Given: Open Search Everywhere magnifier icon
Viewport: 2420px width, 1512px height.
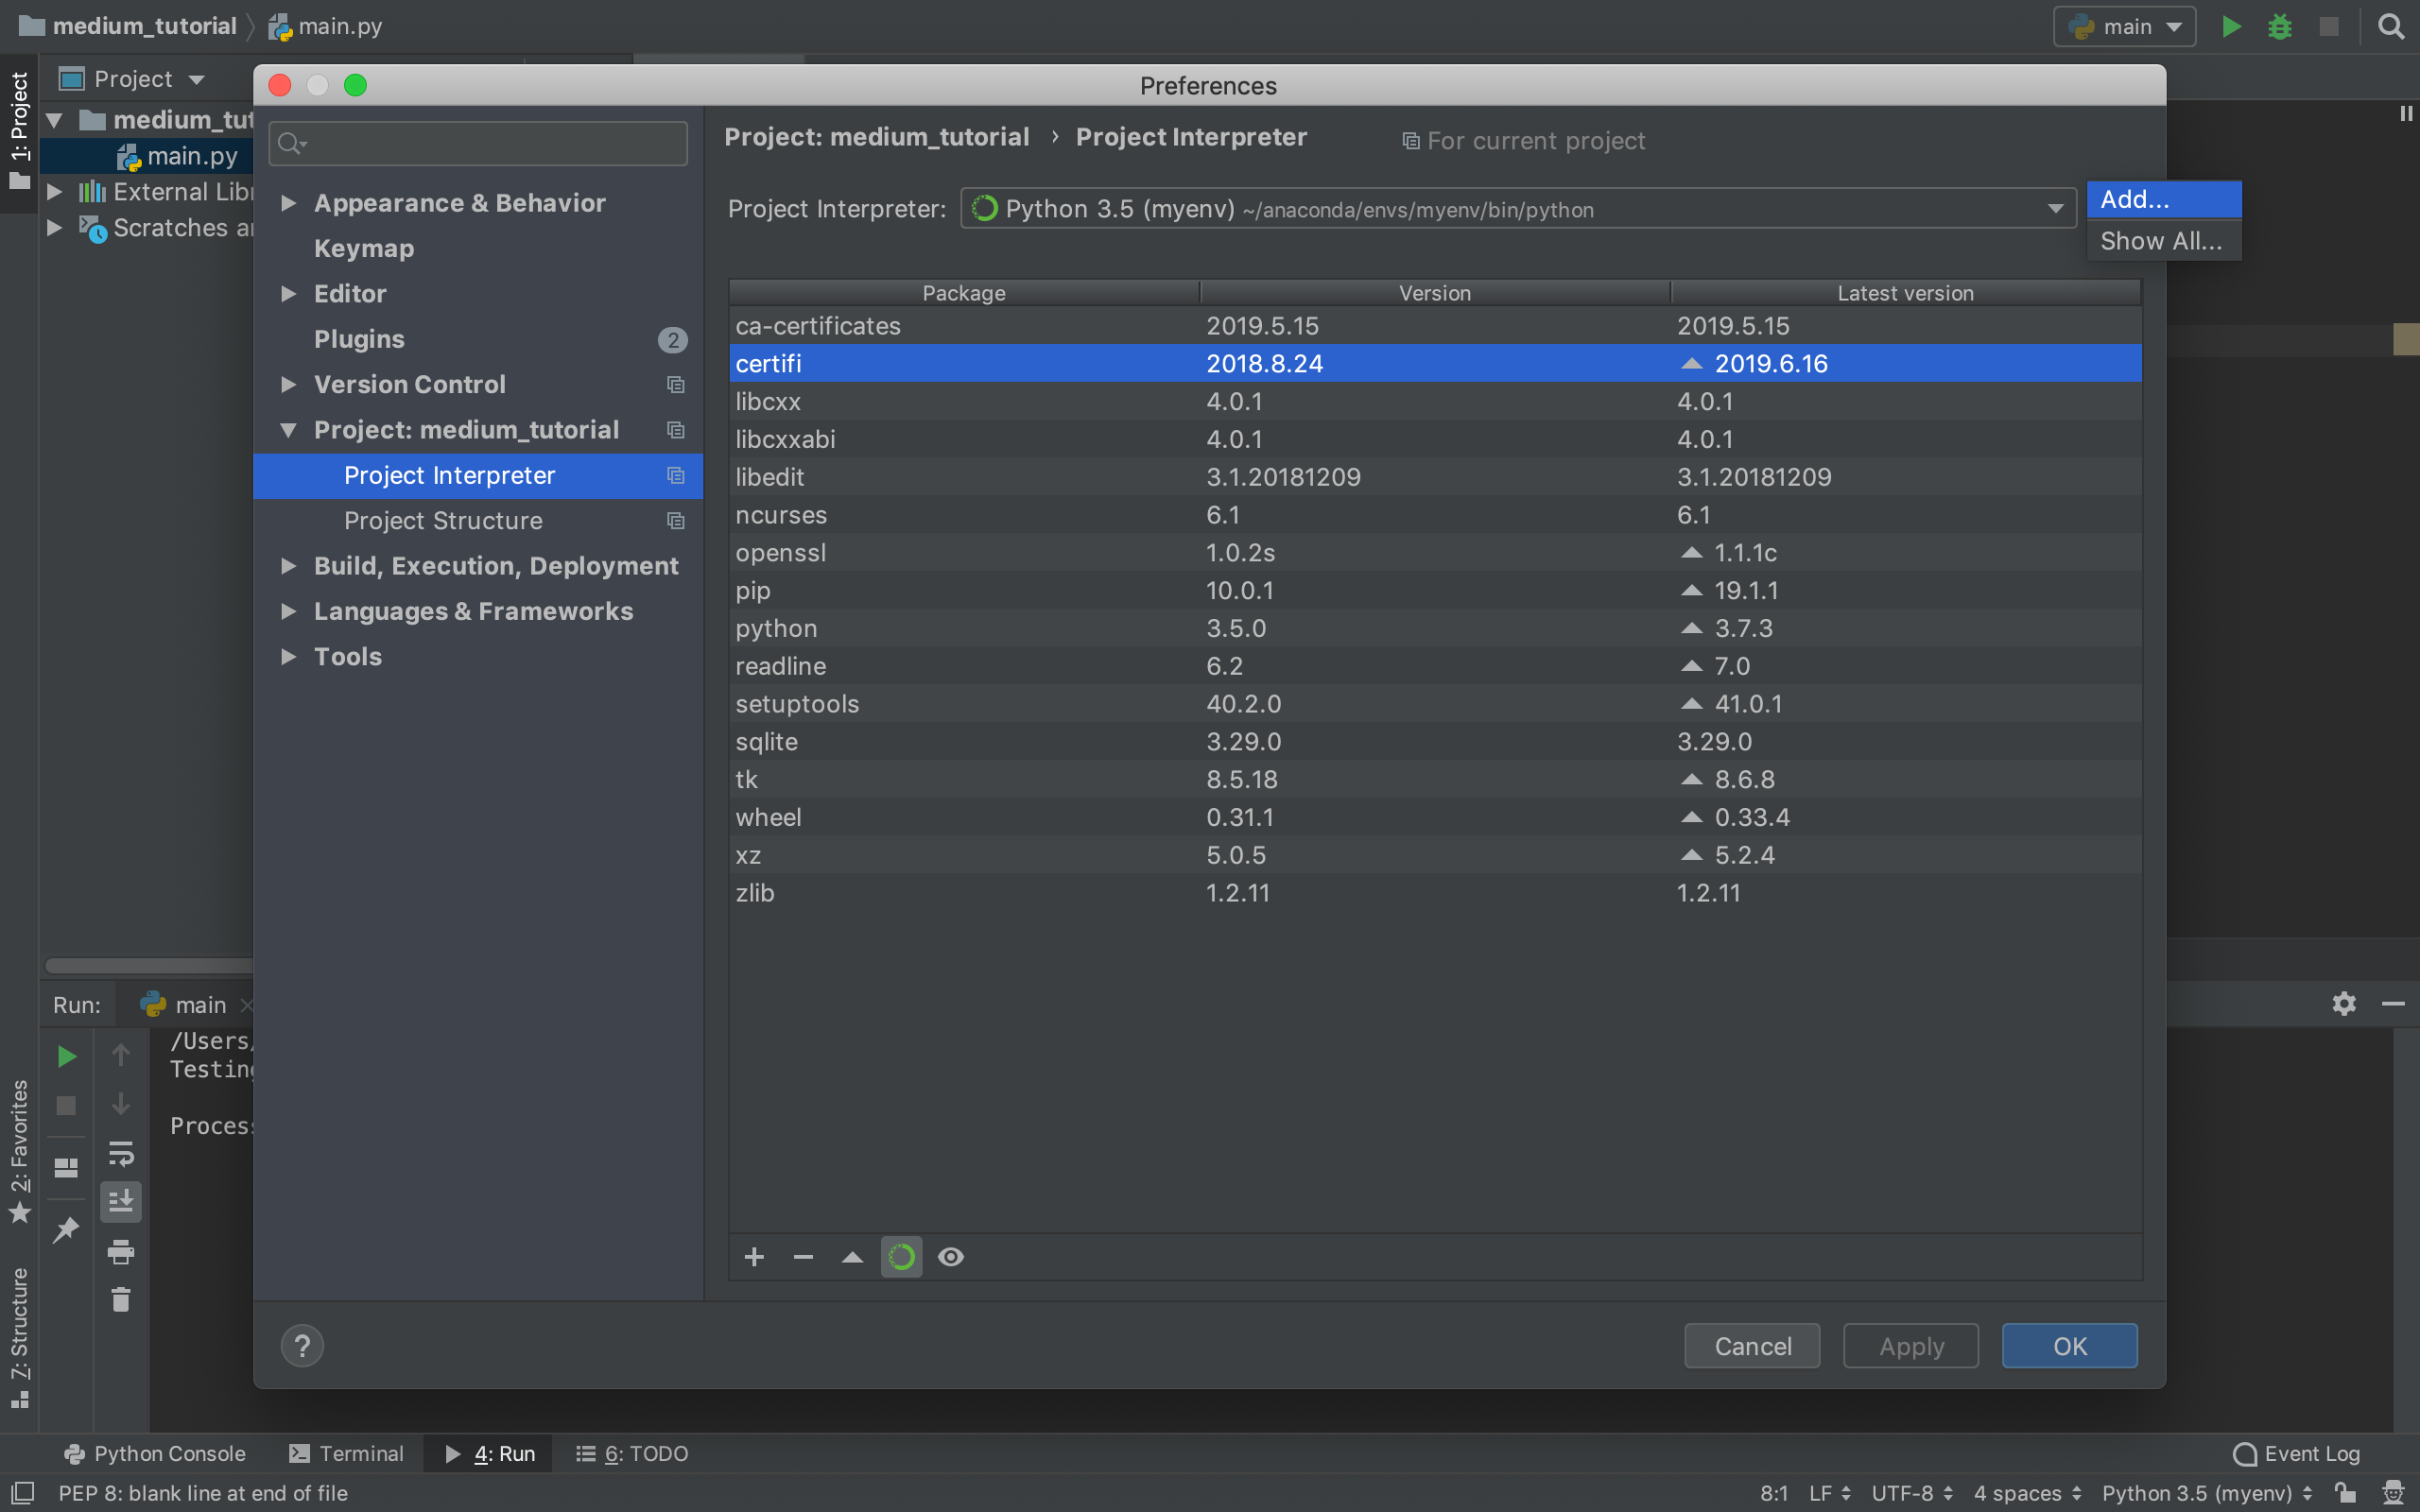Looking at the screenshot, I should pyautogui.click(x=2391, y=27).
